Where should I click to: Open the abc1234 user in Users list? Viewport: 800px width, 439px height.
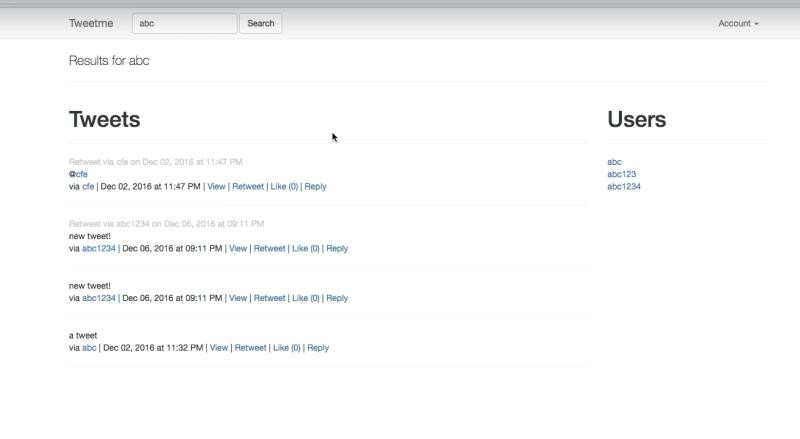point(623,186)
